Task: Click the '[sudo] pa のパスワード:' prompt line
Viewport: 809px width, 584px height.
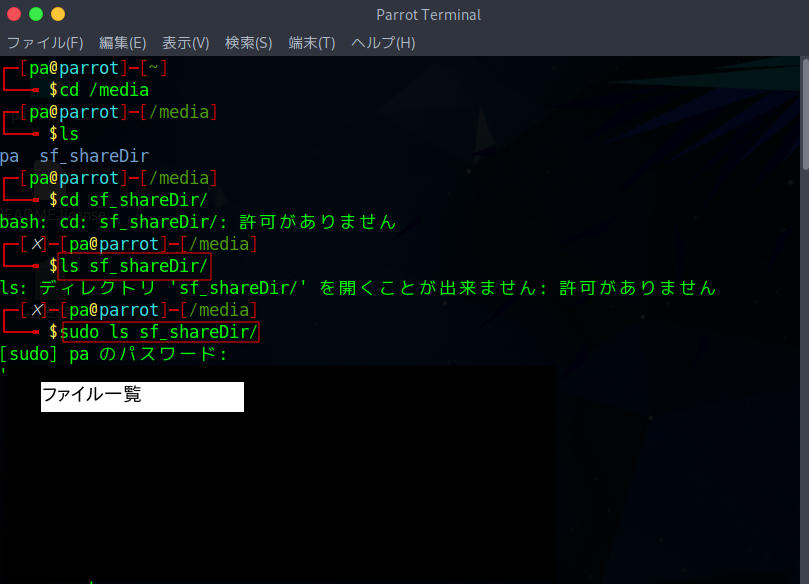Action: 114,354
